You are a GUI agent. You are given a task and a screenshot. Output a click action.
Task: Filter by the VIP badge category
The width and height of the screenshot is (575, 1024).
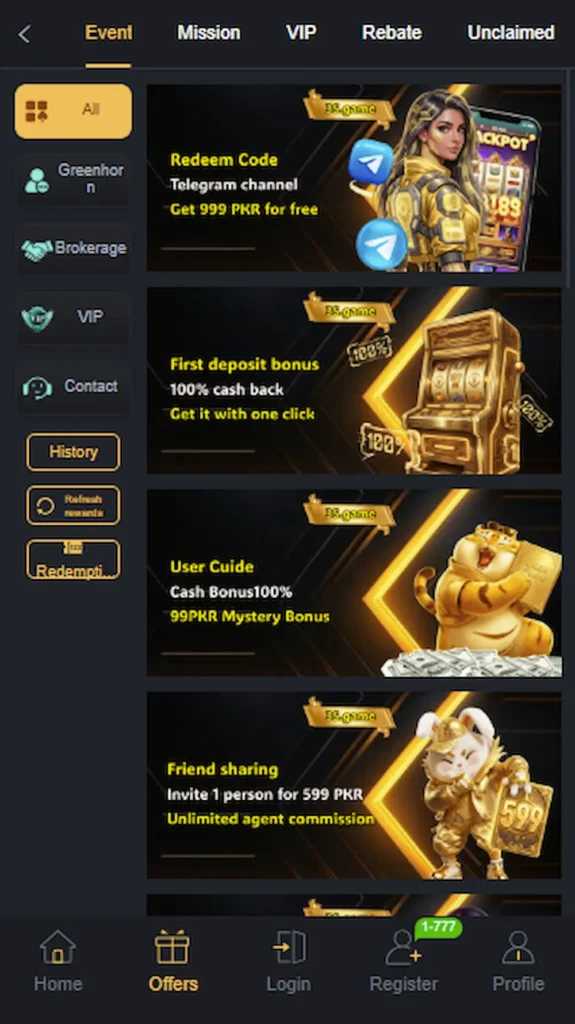point(73,318)
